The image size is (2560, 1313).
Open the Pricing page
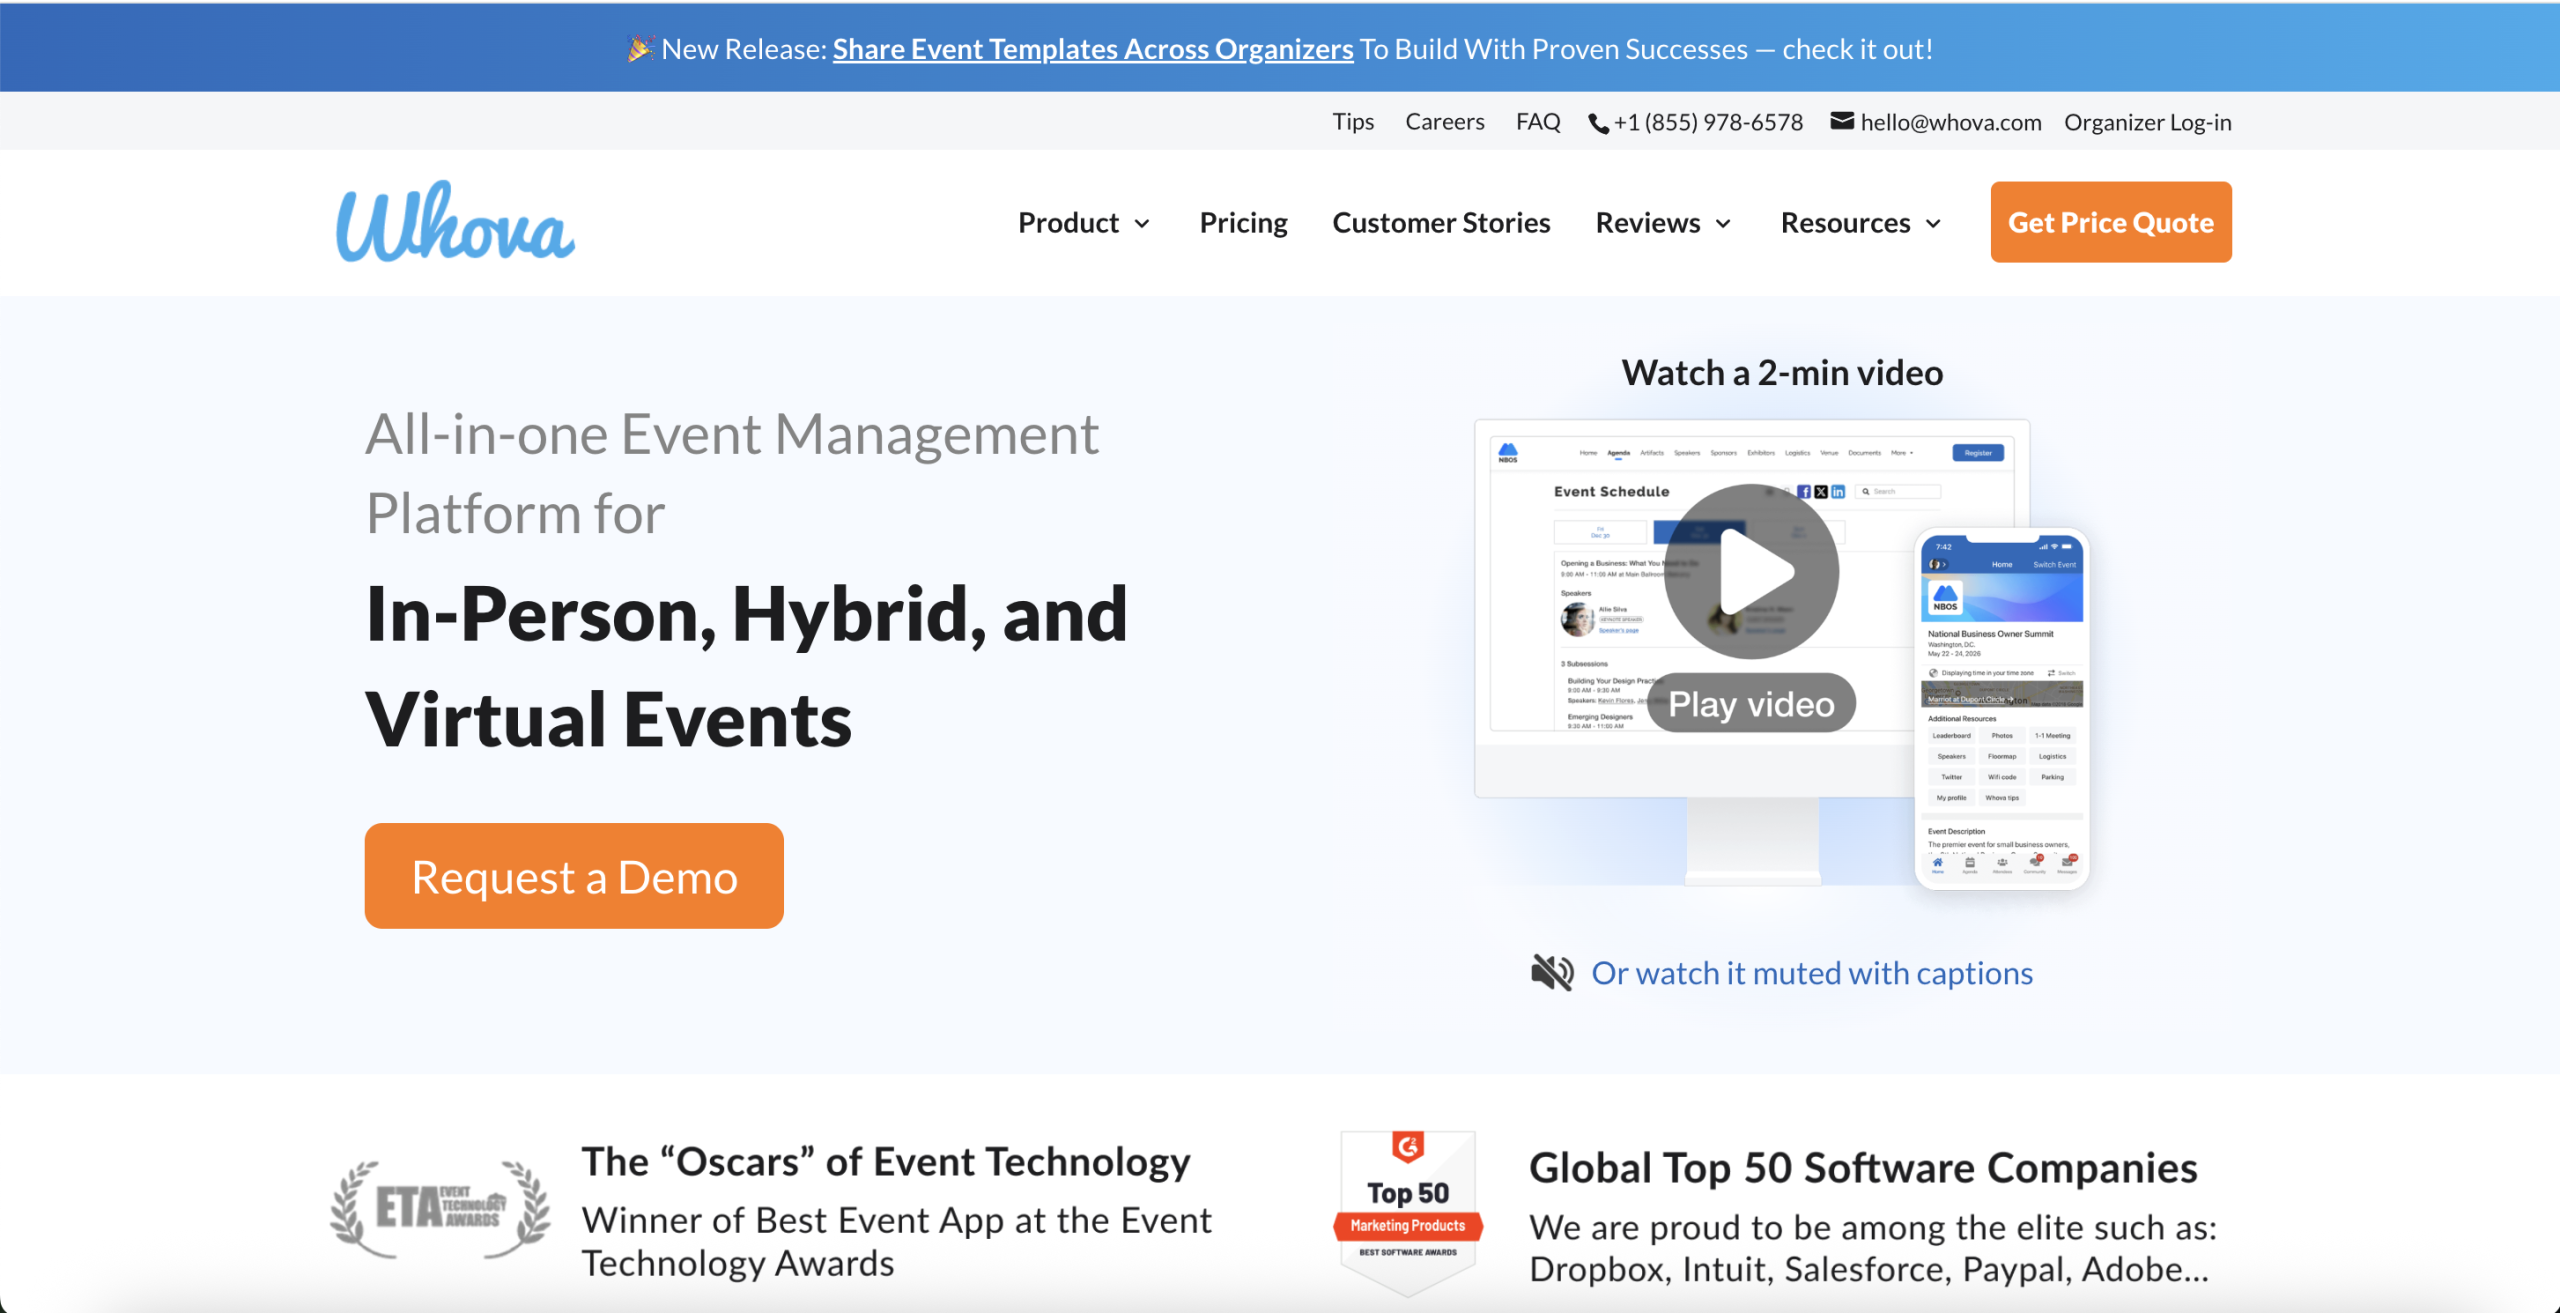tap(1243, 222)
